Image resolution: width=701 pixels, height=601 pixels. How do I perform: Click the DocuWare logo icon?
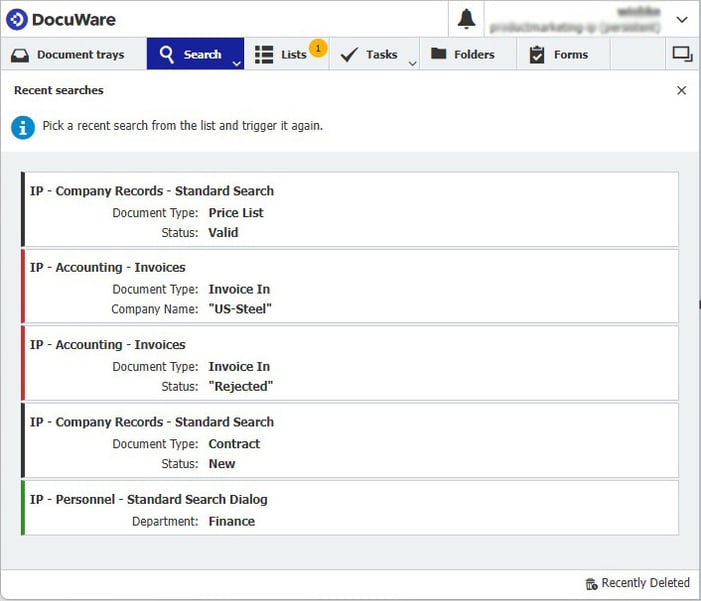pyautogui.click(x=16, y=19)
